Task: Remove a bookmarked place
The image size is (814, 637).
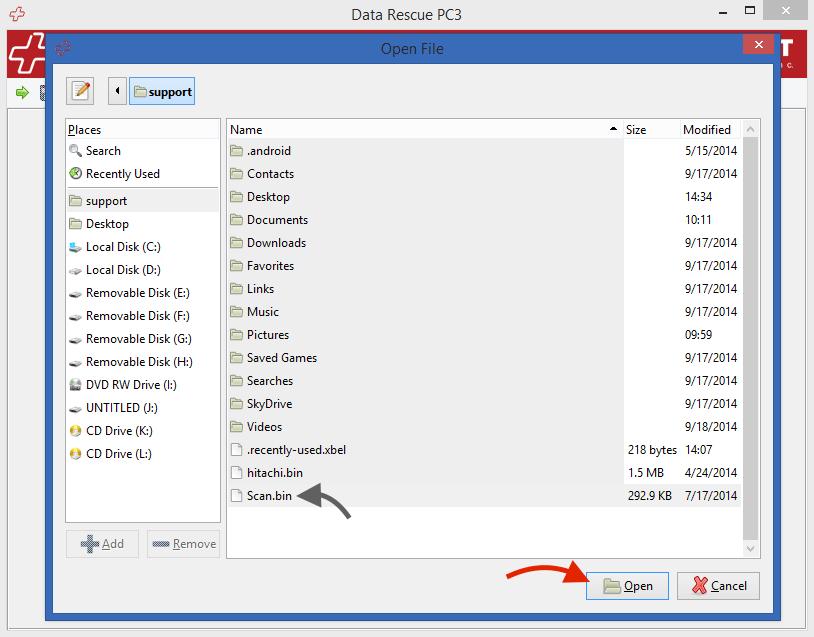Action: (x=183, y=543)
